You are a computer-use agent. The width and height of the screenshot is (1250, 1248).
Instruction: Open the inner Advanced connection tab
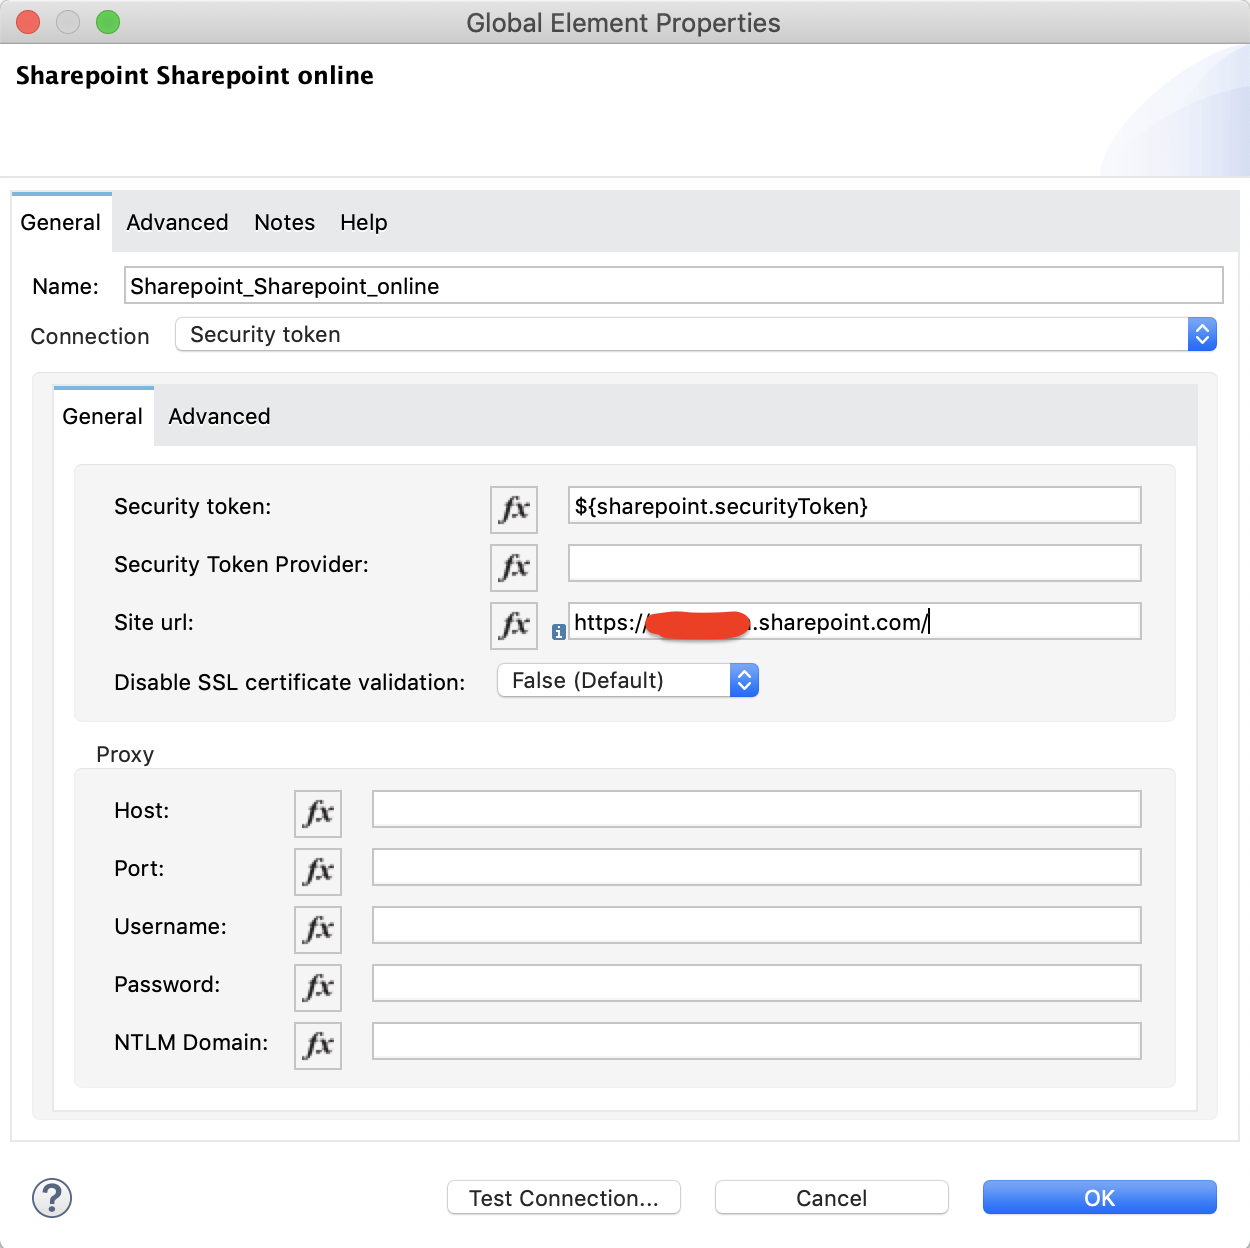tap(218, 416)
